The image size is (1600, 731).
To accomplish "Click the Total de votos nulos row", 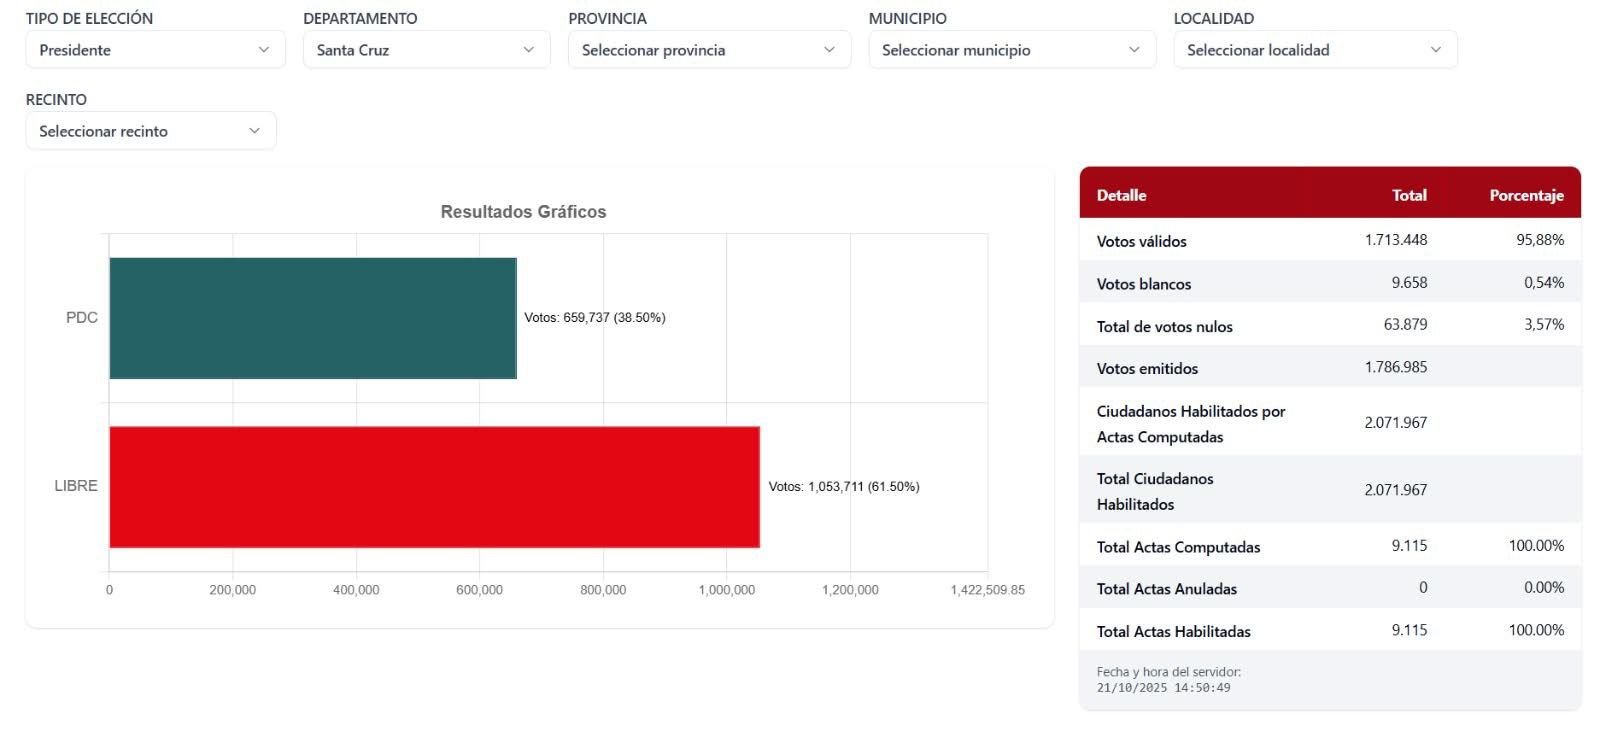I will (1329, 325).
